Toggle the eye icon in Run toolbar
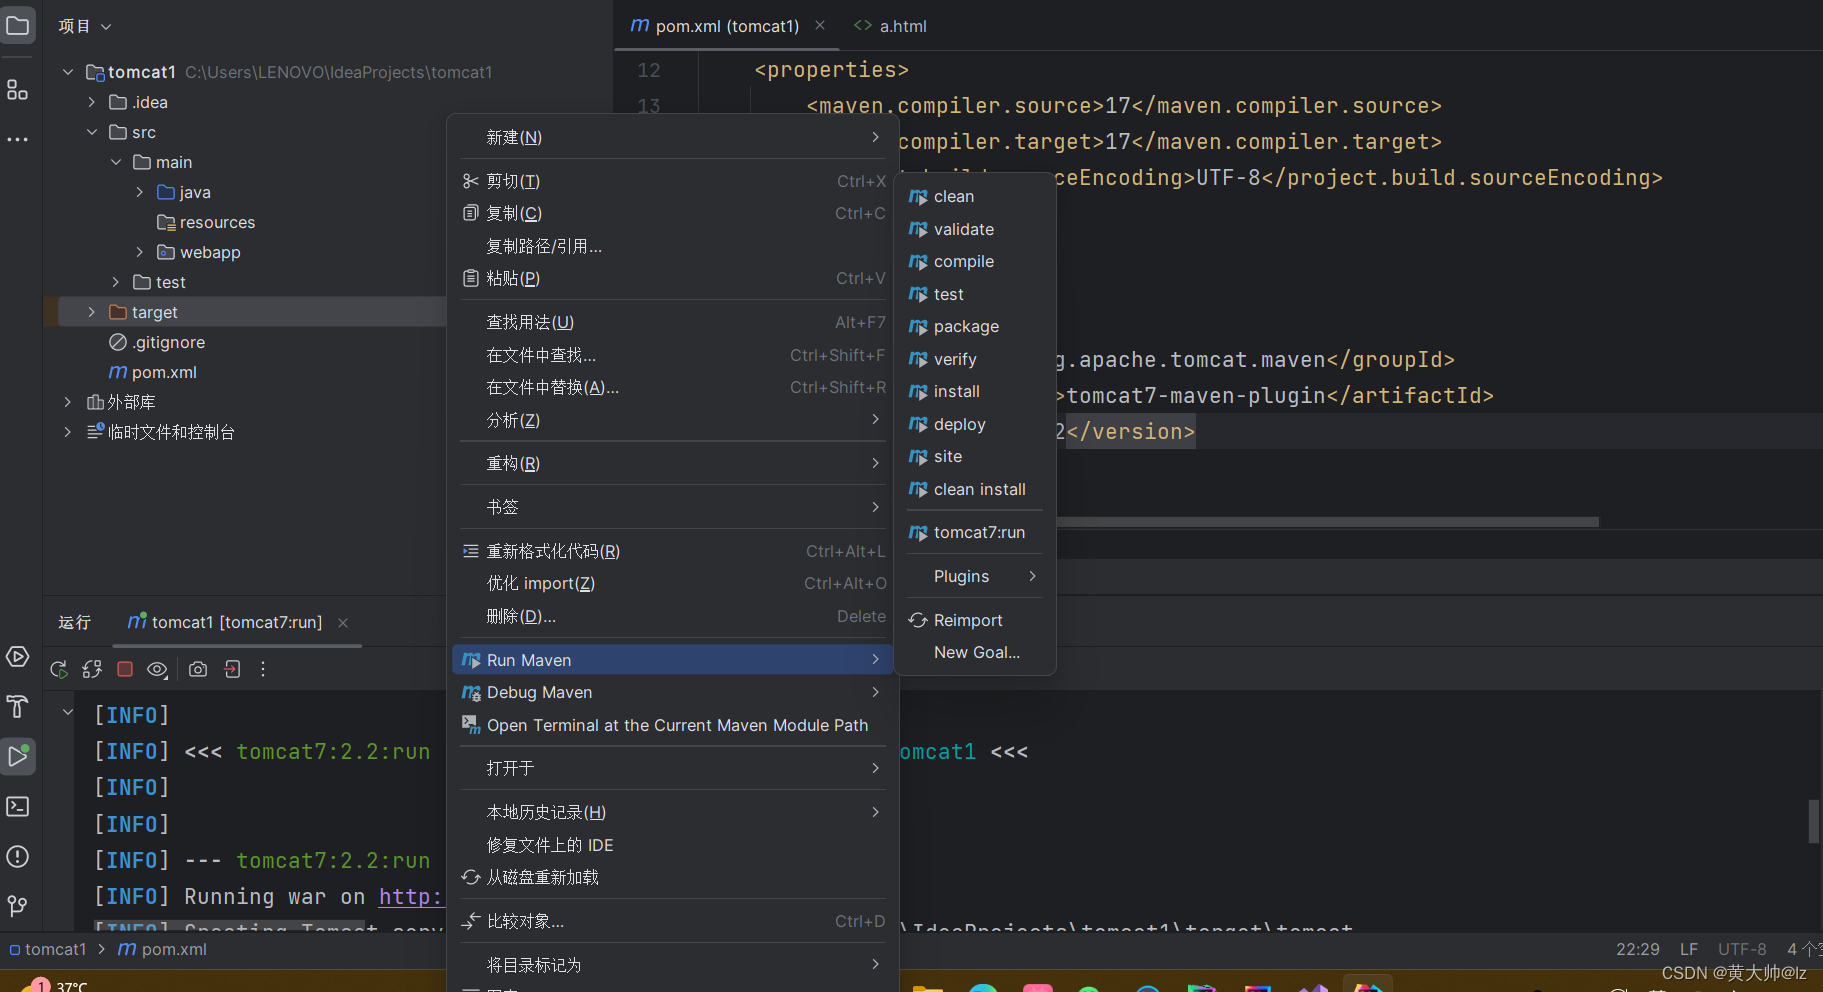The image size is (1823, 992). tap(158, 669)
